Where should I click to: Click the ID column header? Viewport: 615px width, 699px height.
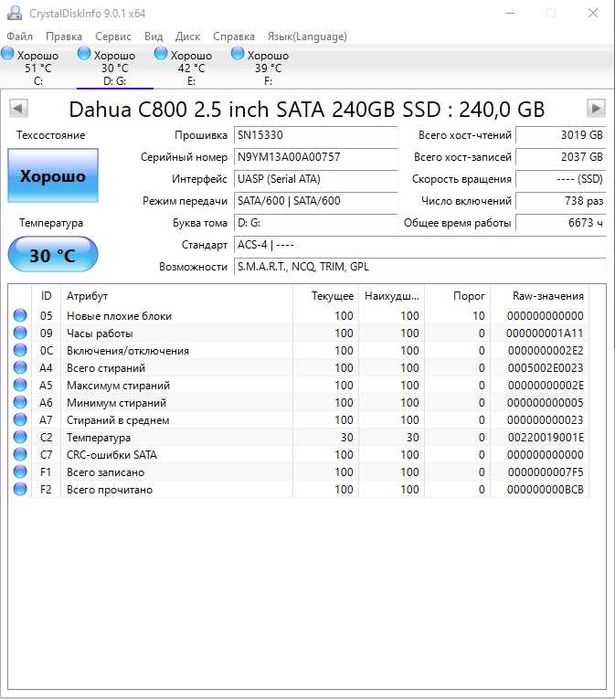tap(46, 296)
